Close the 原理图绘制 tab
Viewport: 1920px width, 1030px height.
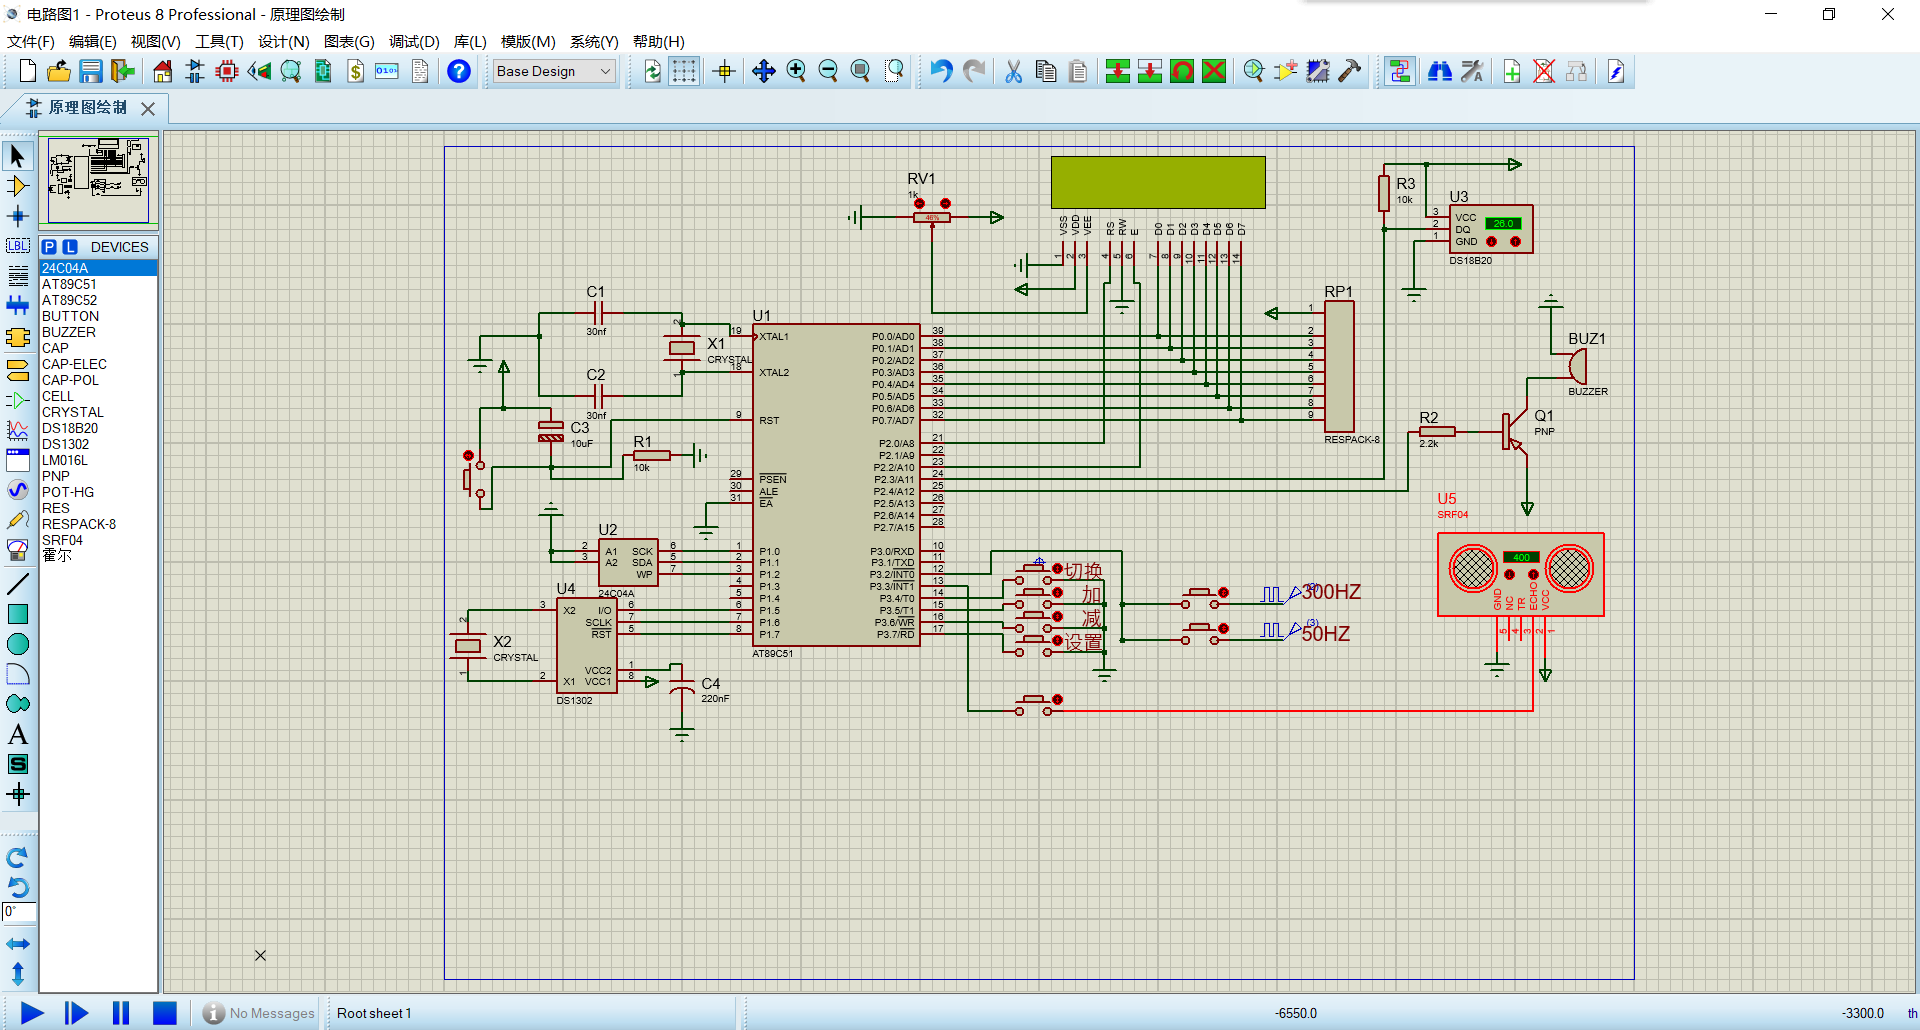tap(148, 108)
